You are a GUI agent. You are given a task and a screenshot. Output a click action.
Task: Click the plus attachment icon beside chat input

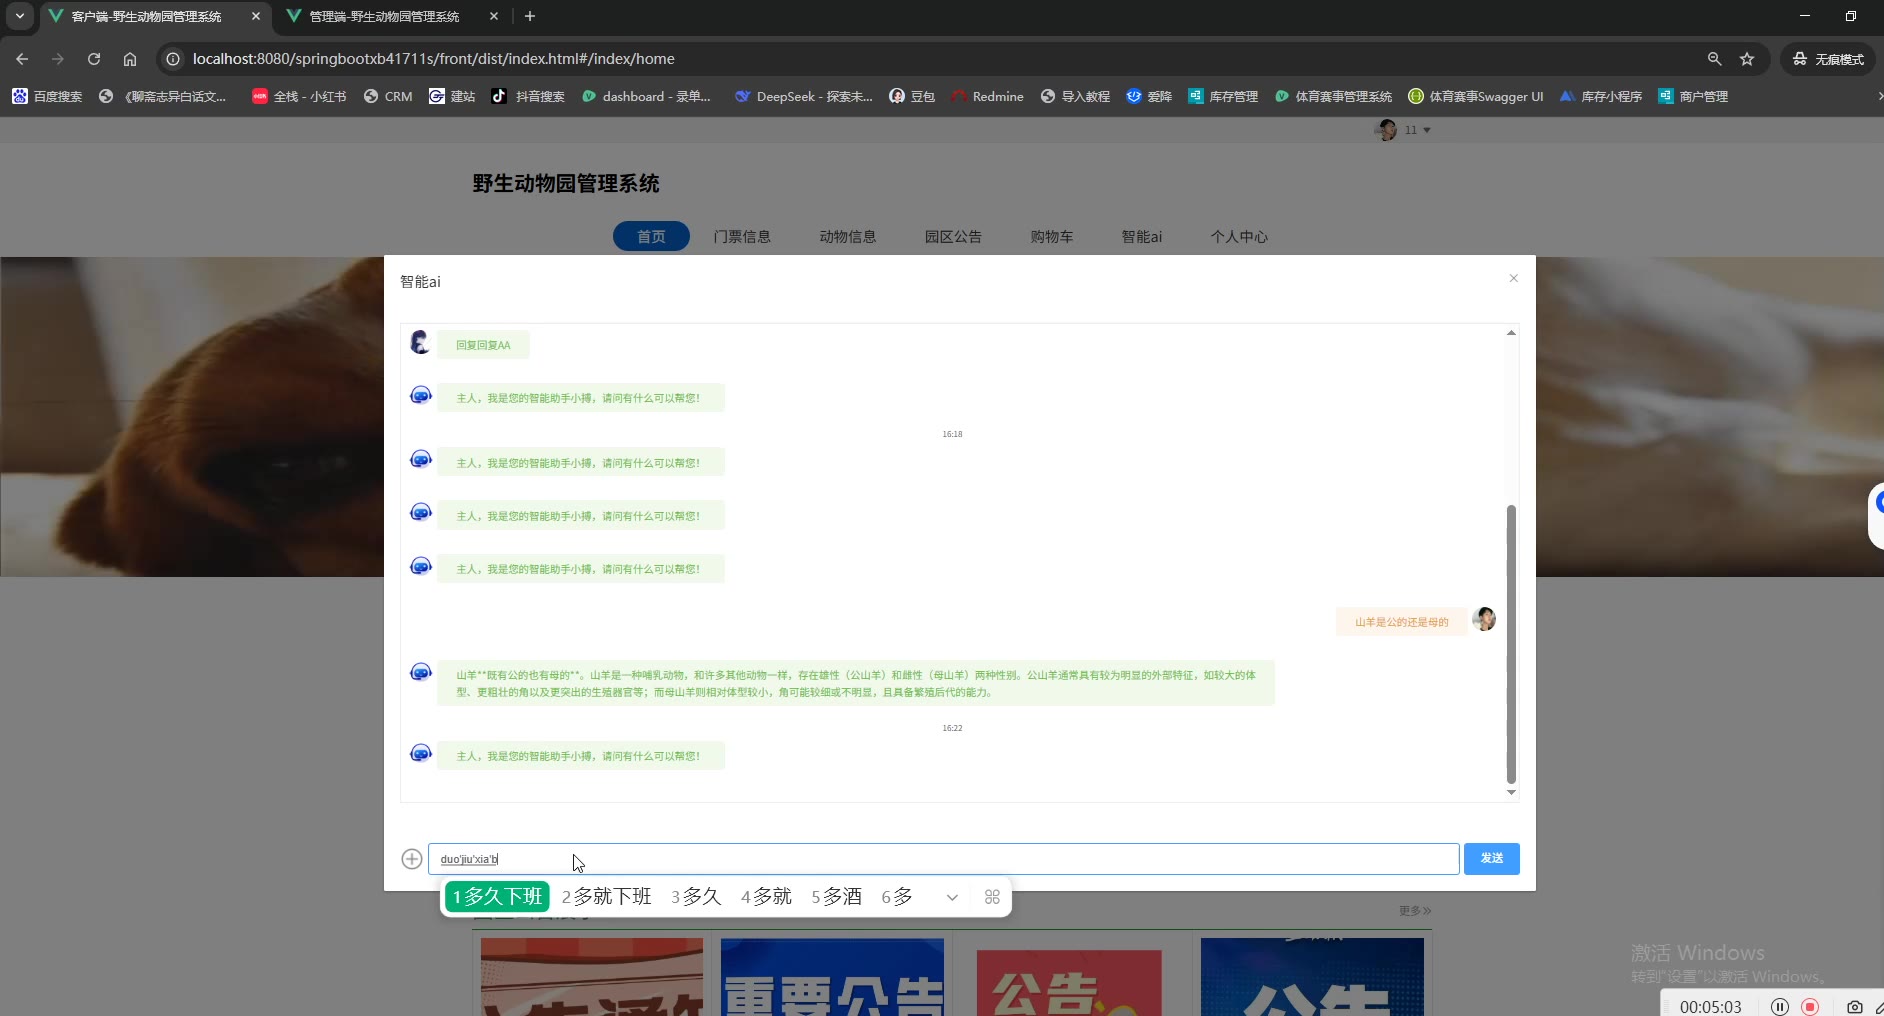tap(411, 859)
